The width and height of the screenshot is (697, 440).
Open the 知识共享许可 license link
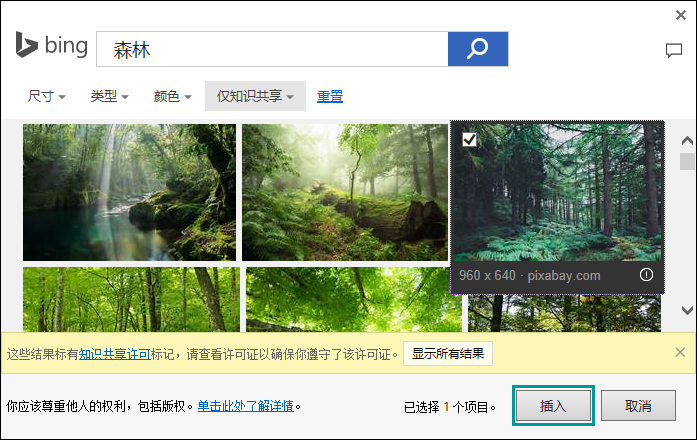115,353
